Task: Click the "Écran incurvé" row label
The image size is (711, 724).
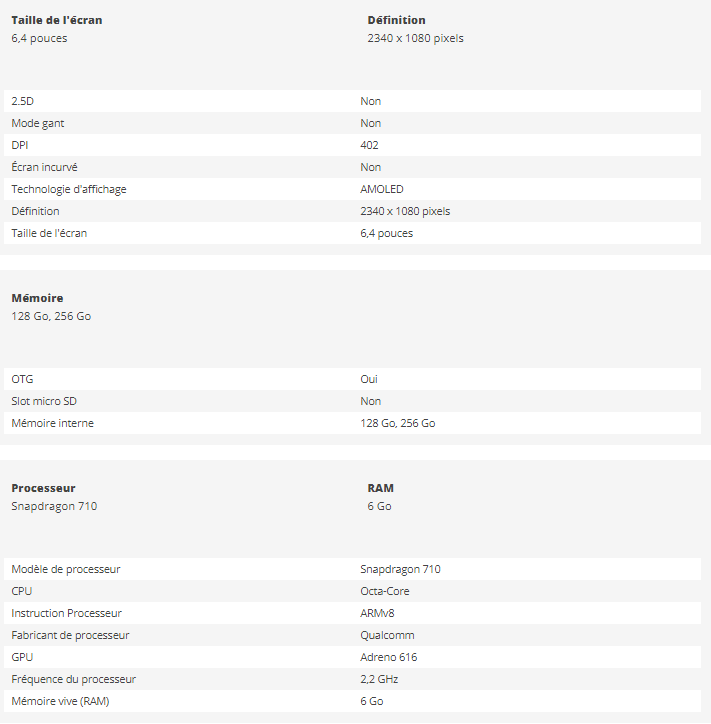Action: pos(44,167)
